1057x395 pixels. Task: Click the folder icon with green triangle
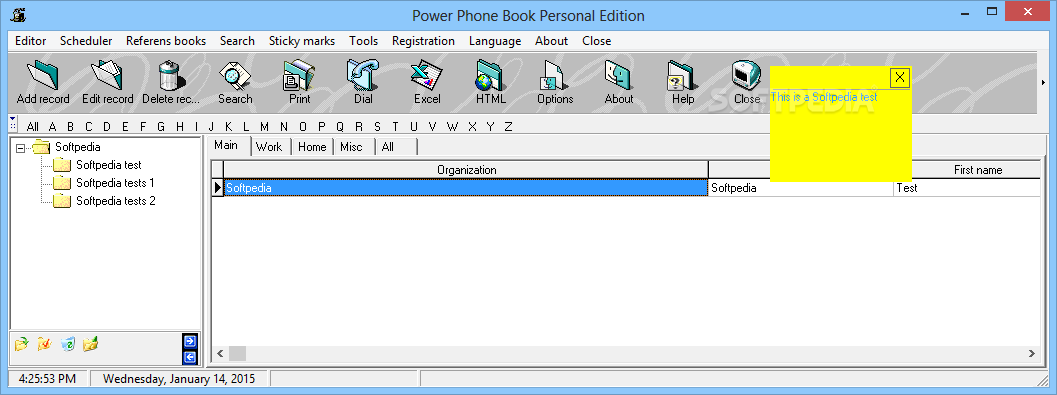(90, 344)
